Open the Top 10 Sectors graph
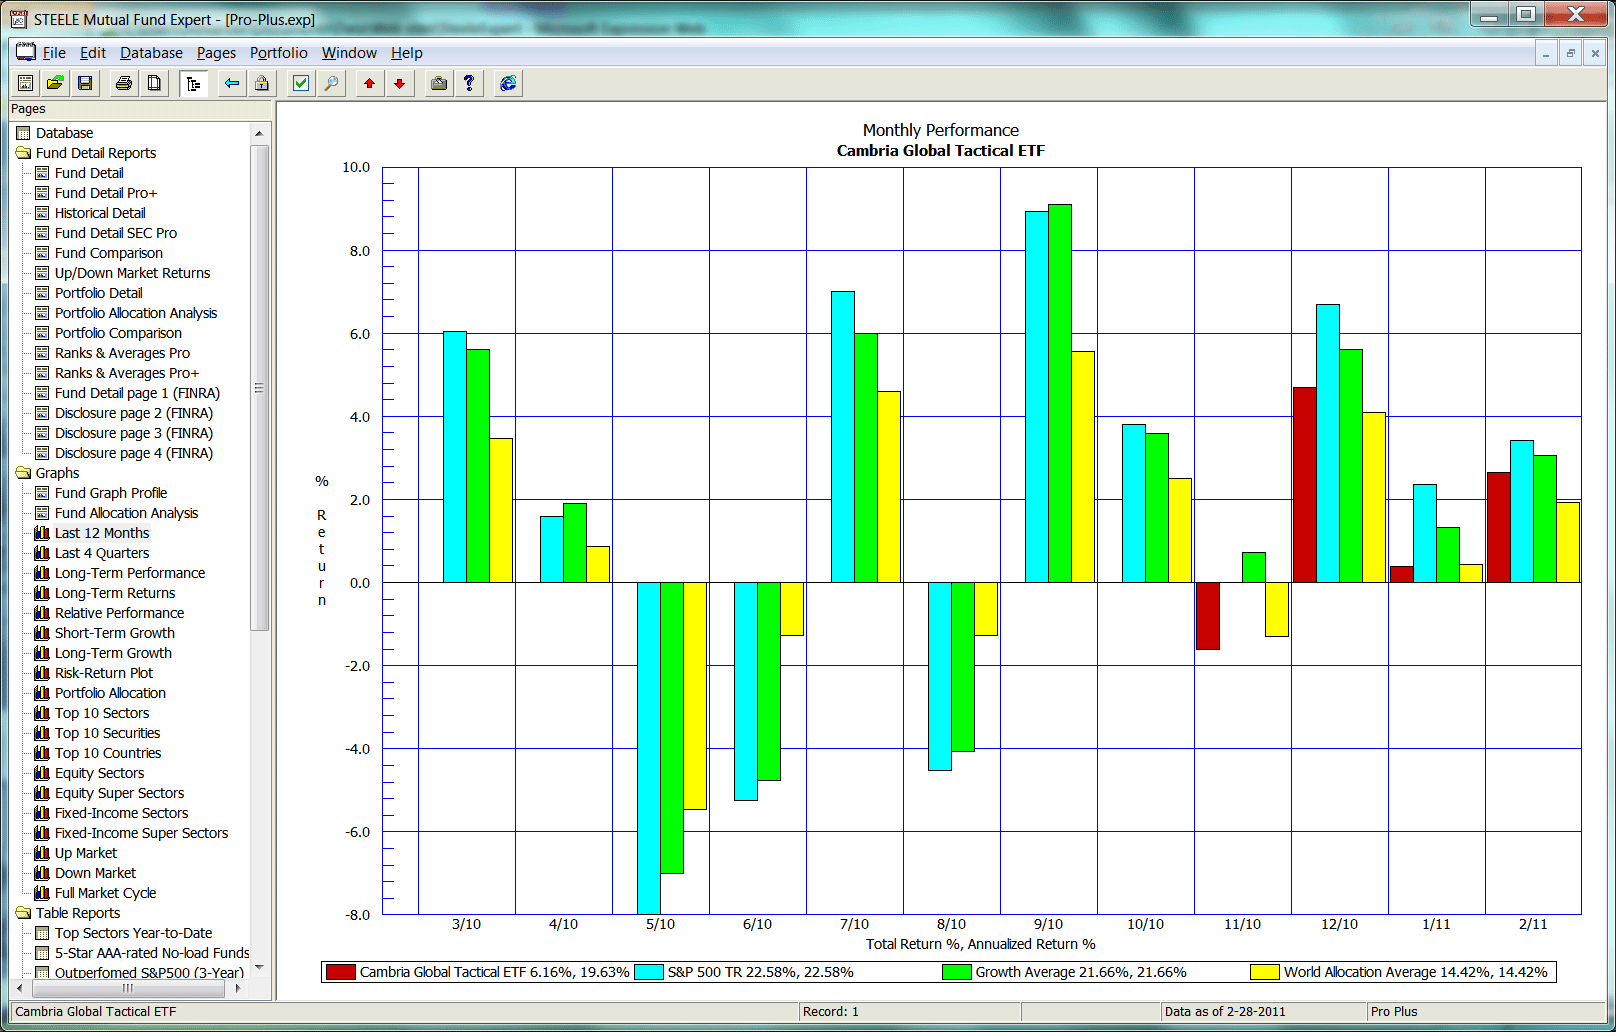Image resolution: width=1616 pixels, height=1032 pixels. click(x=102, y=713)
